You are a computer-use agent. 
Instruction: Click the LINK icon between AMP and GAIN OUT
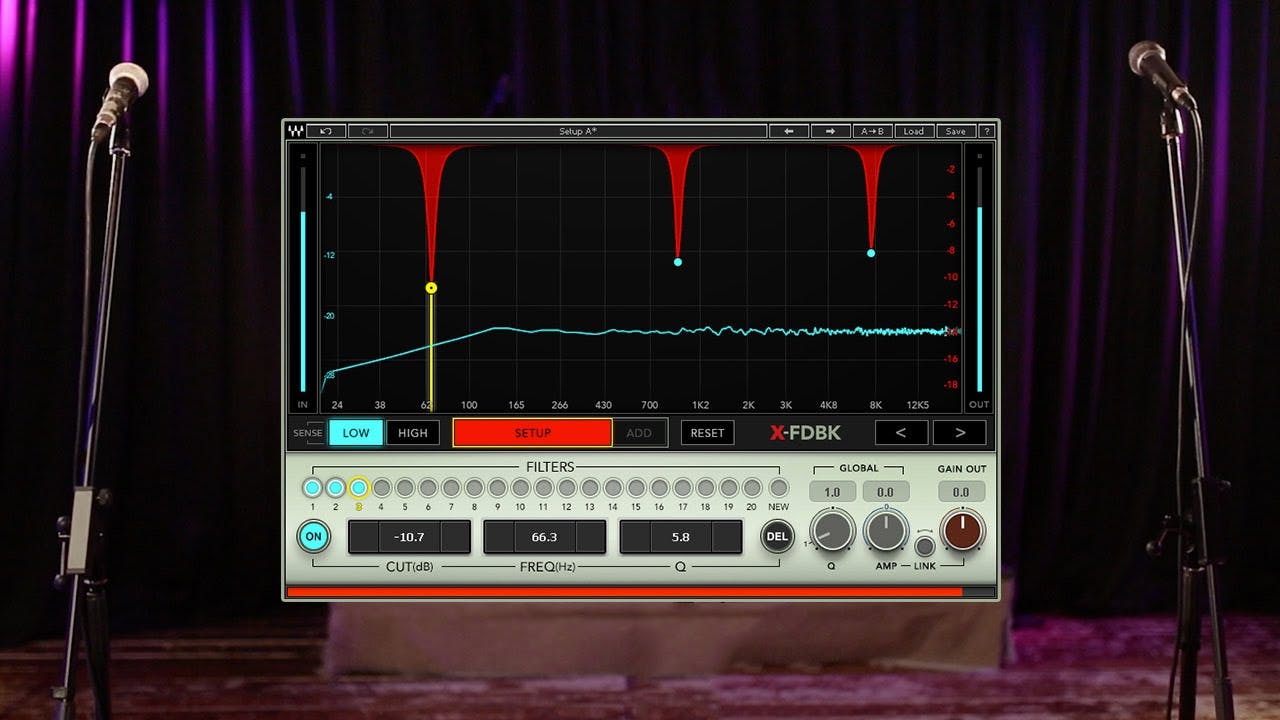pos(925,548)
